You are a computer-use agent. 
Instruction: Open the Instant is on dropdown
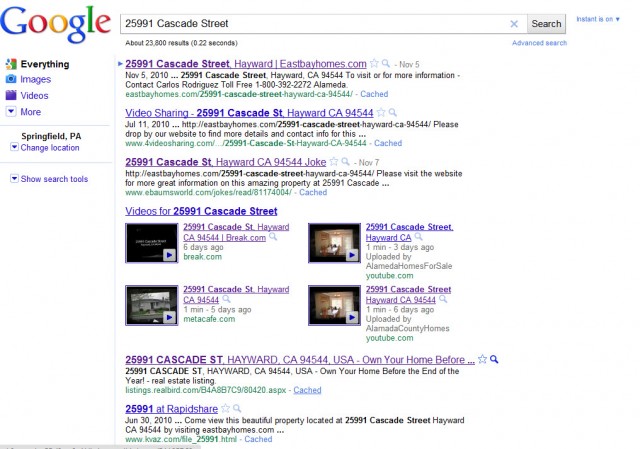[598, 19]
